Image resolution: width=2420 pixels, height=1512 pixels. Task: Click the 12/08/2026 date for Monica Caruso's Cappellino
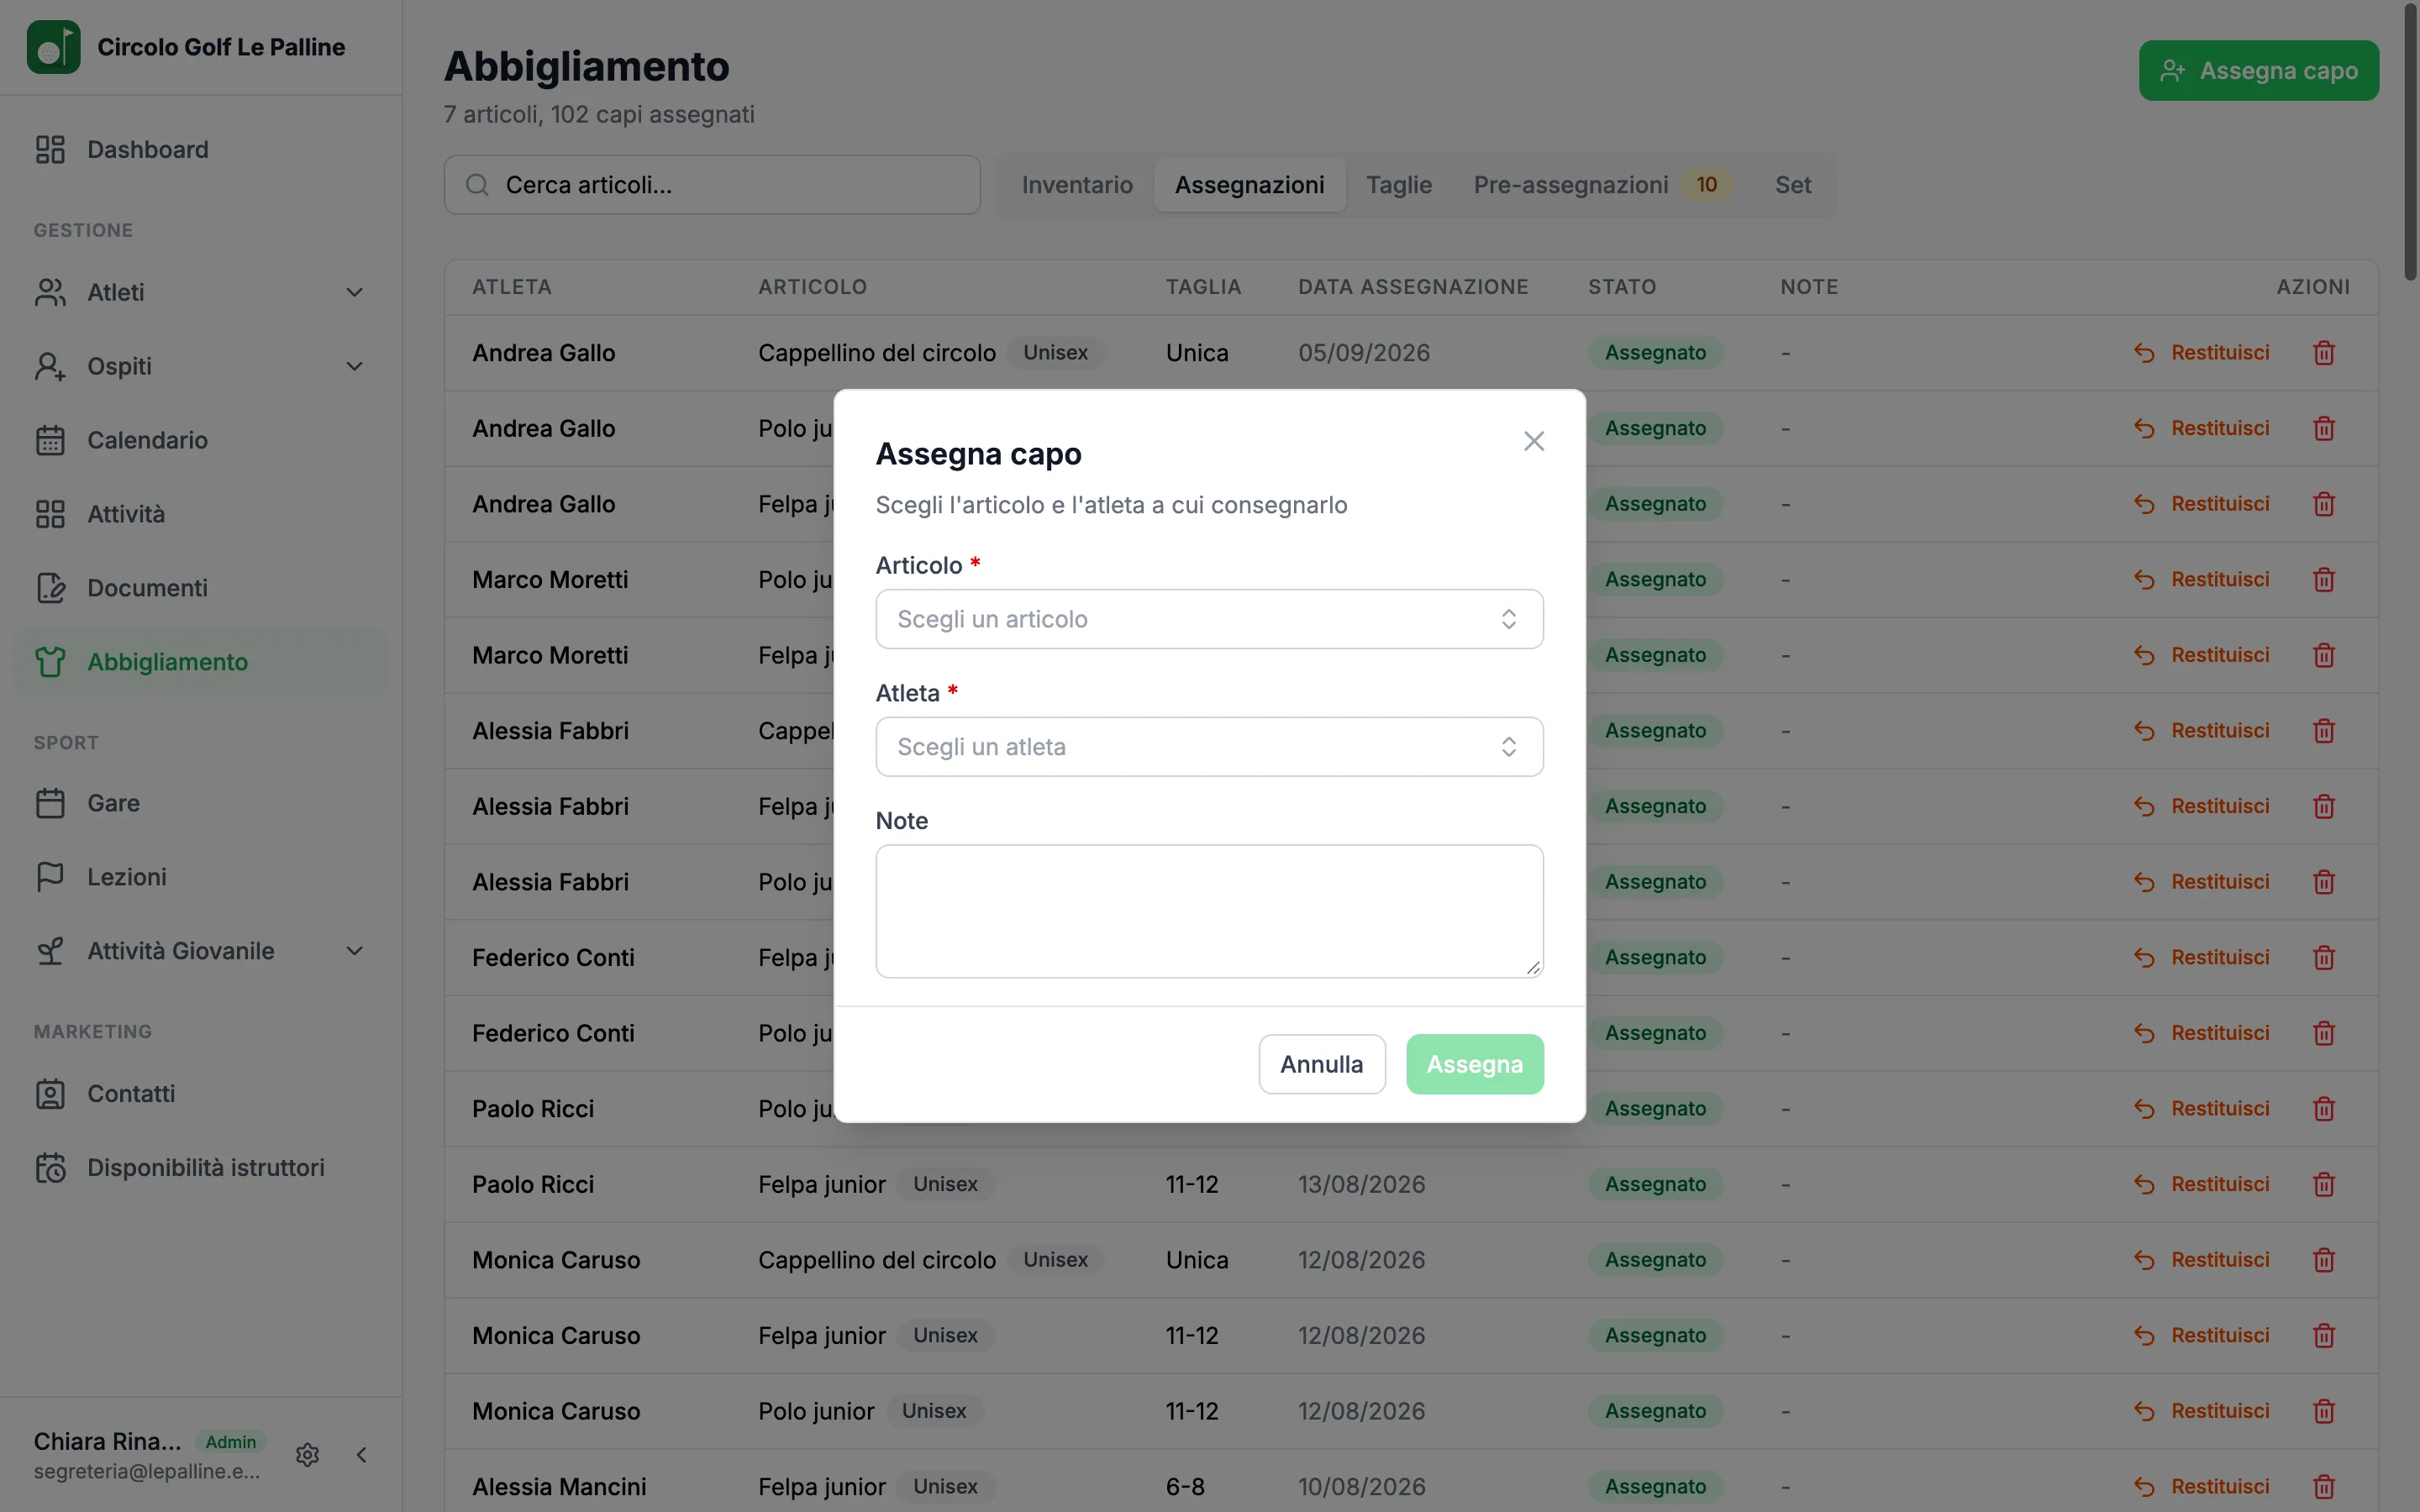click(1361, 1260)
